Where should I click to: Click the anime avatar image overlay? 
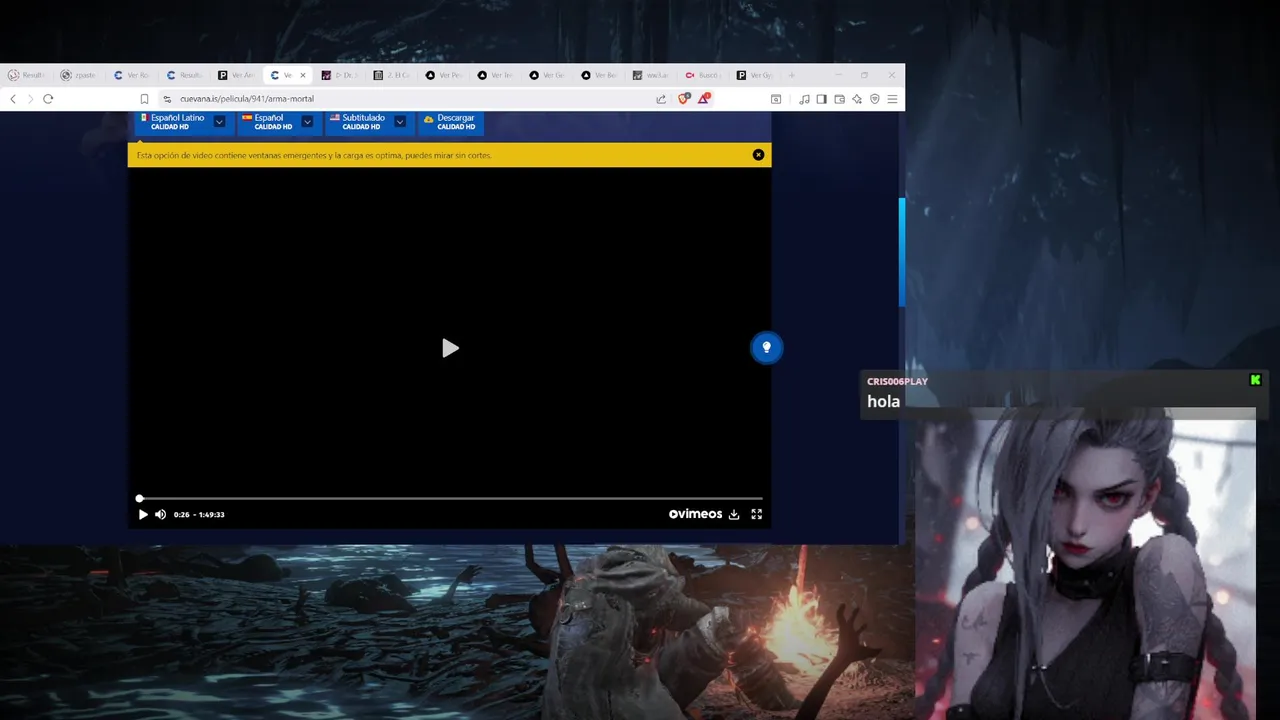[x=1085, y=565]
